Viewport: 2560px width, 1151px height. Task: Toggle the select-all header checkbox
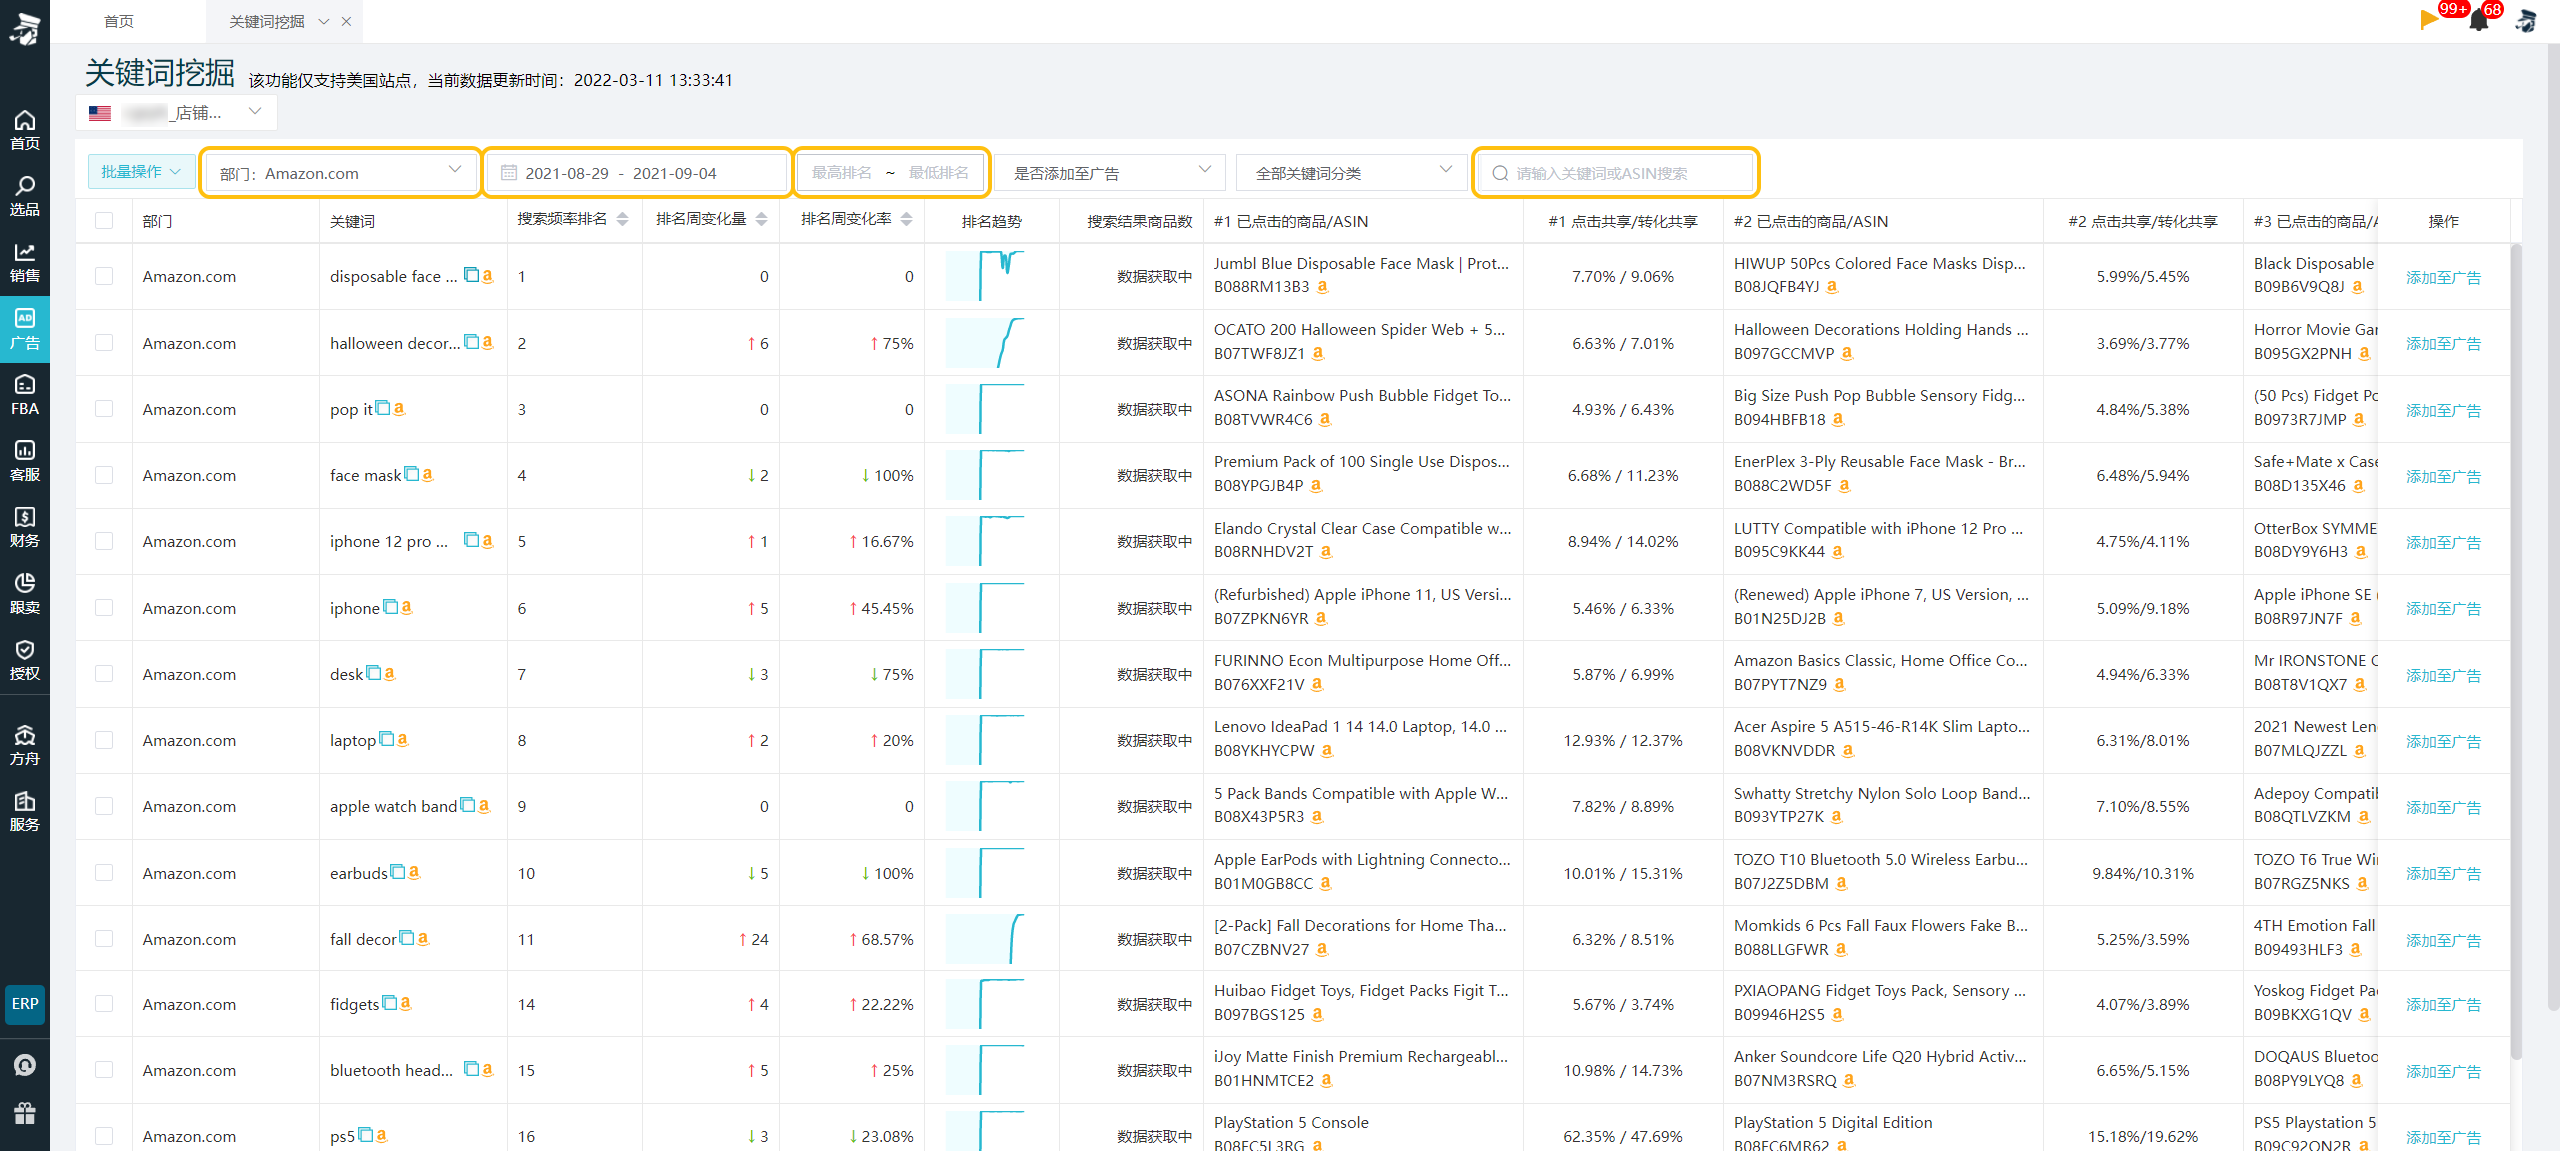point(104,221)
